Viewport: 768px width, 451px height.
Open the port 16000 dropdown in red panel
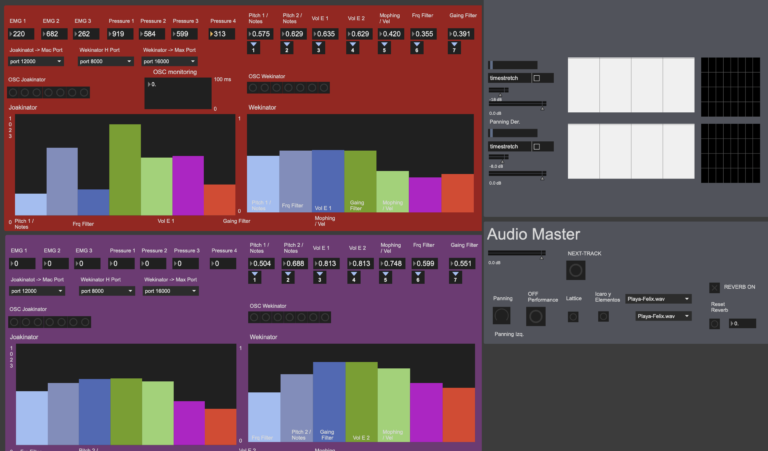pyautogui.click(x=169, y=61)
